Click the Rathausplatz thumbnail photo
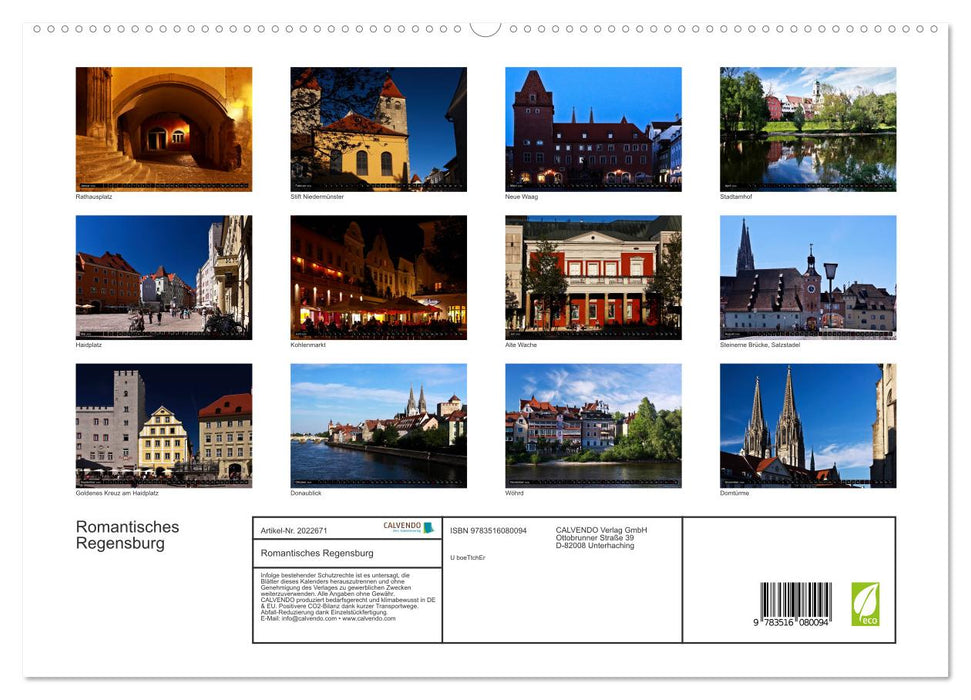This screenshot has height=700, width=971. pyautogui.click(x=163, y=127)
